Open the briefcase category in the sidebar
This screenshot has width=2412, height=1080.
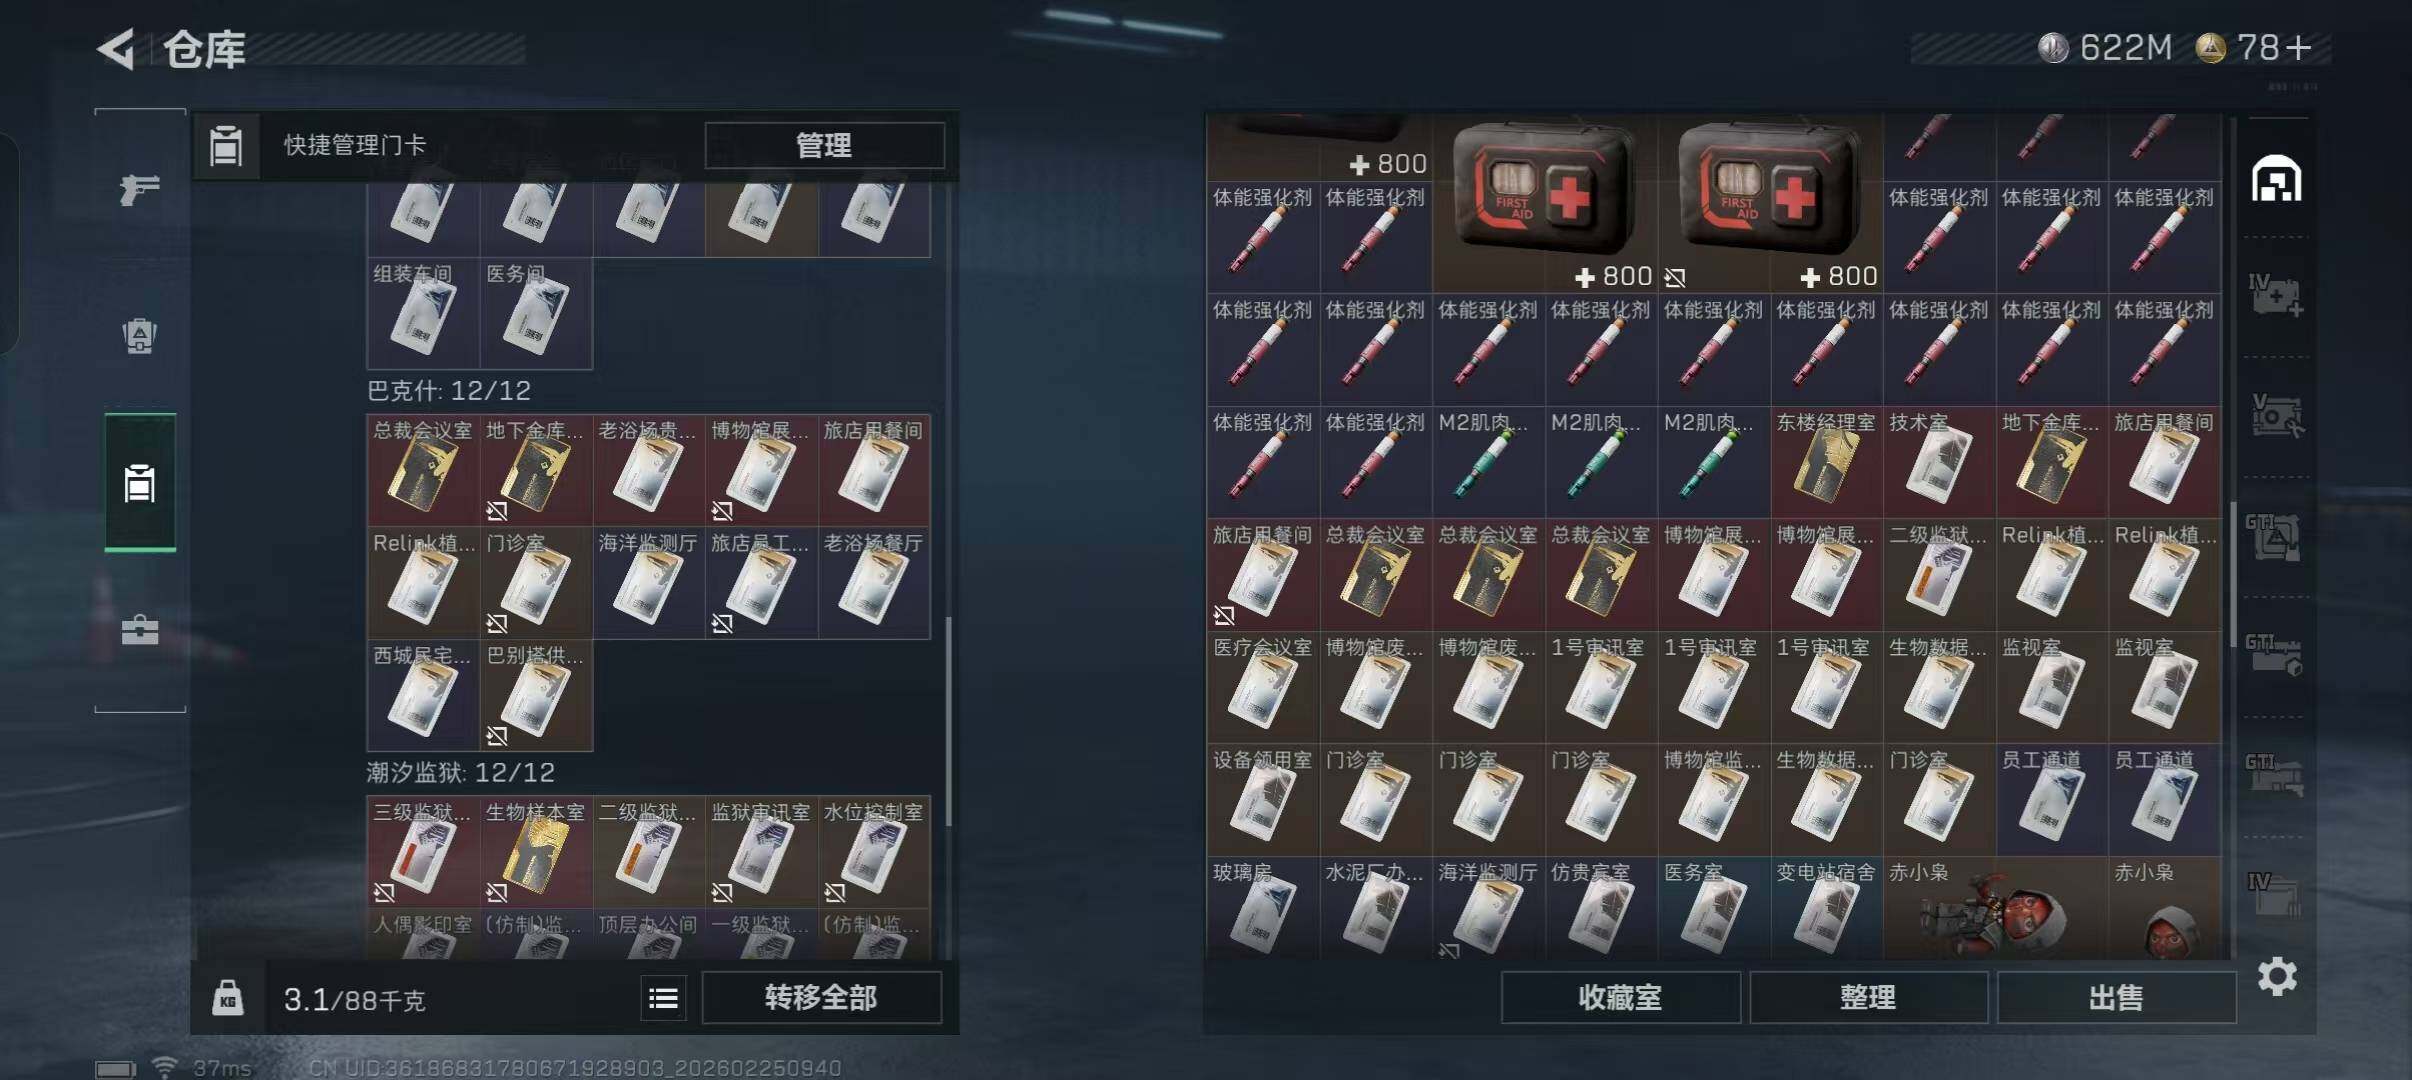140,630
